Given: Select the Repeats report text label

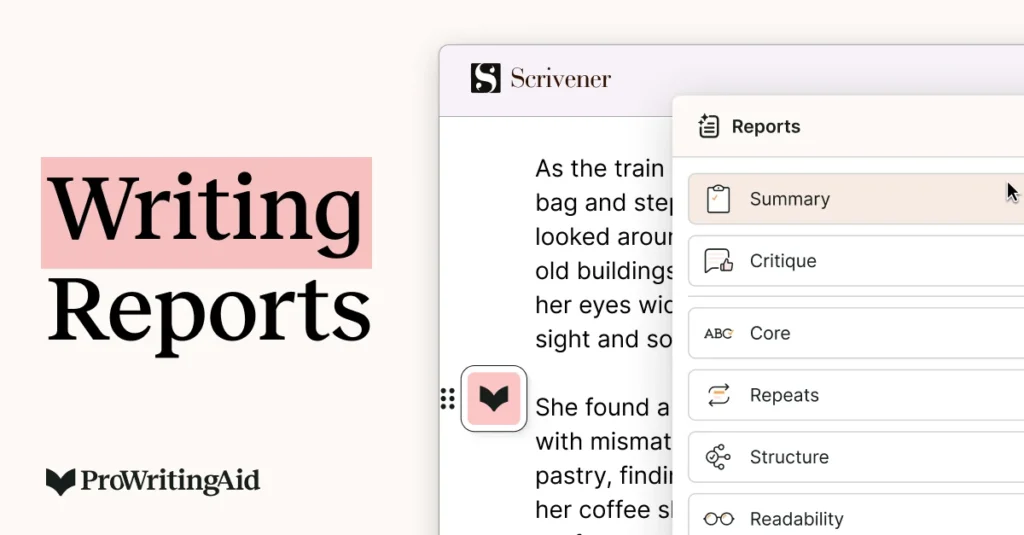Looking at the screenshot, I should pos(784,395).
